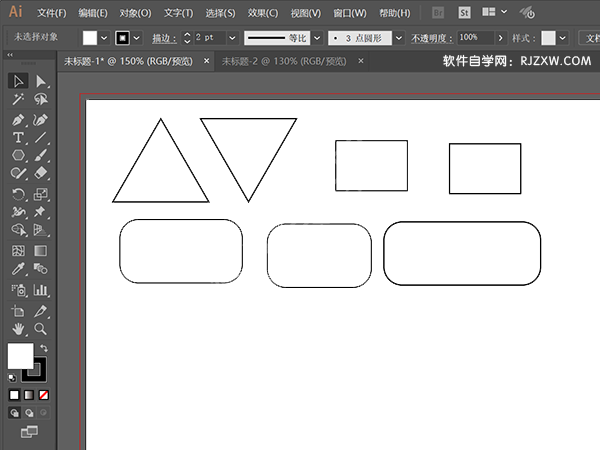Viewport: 600px width, 450px height.
Task: Open the 对象(O) menu
Action: 135,13
